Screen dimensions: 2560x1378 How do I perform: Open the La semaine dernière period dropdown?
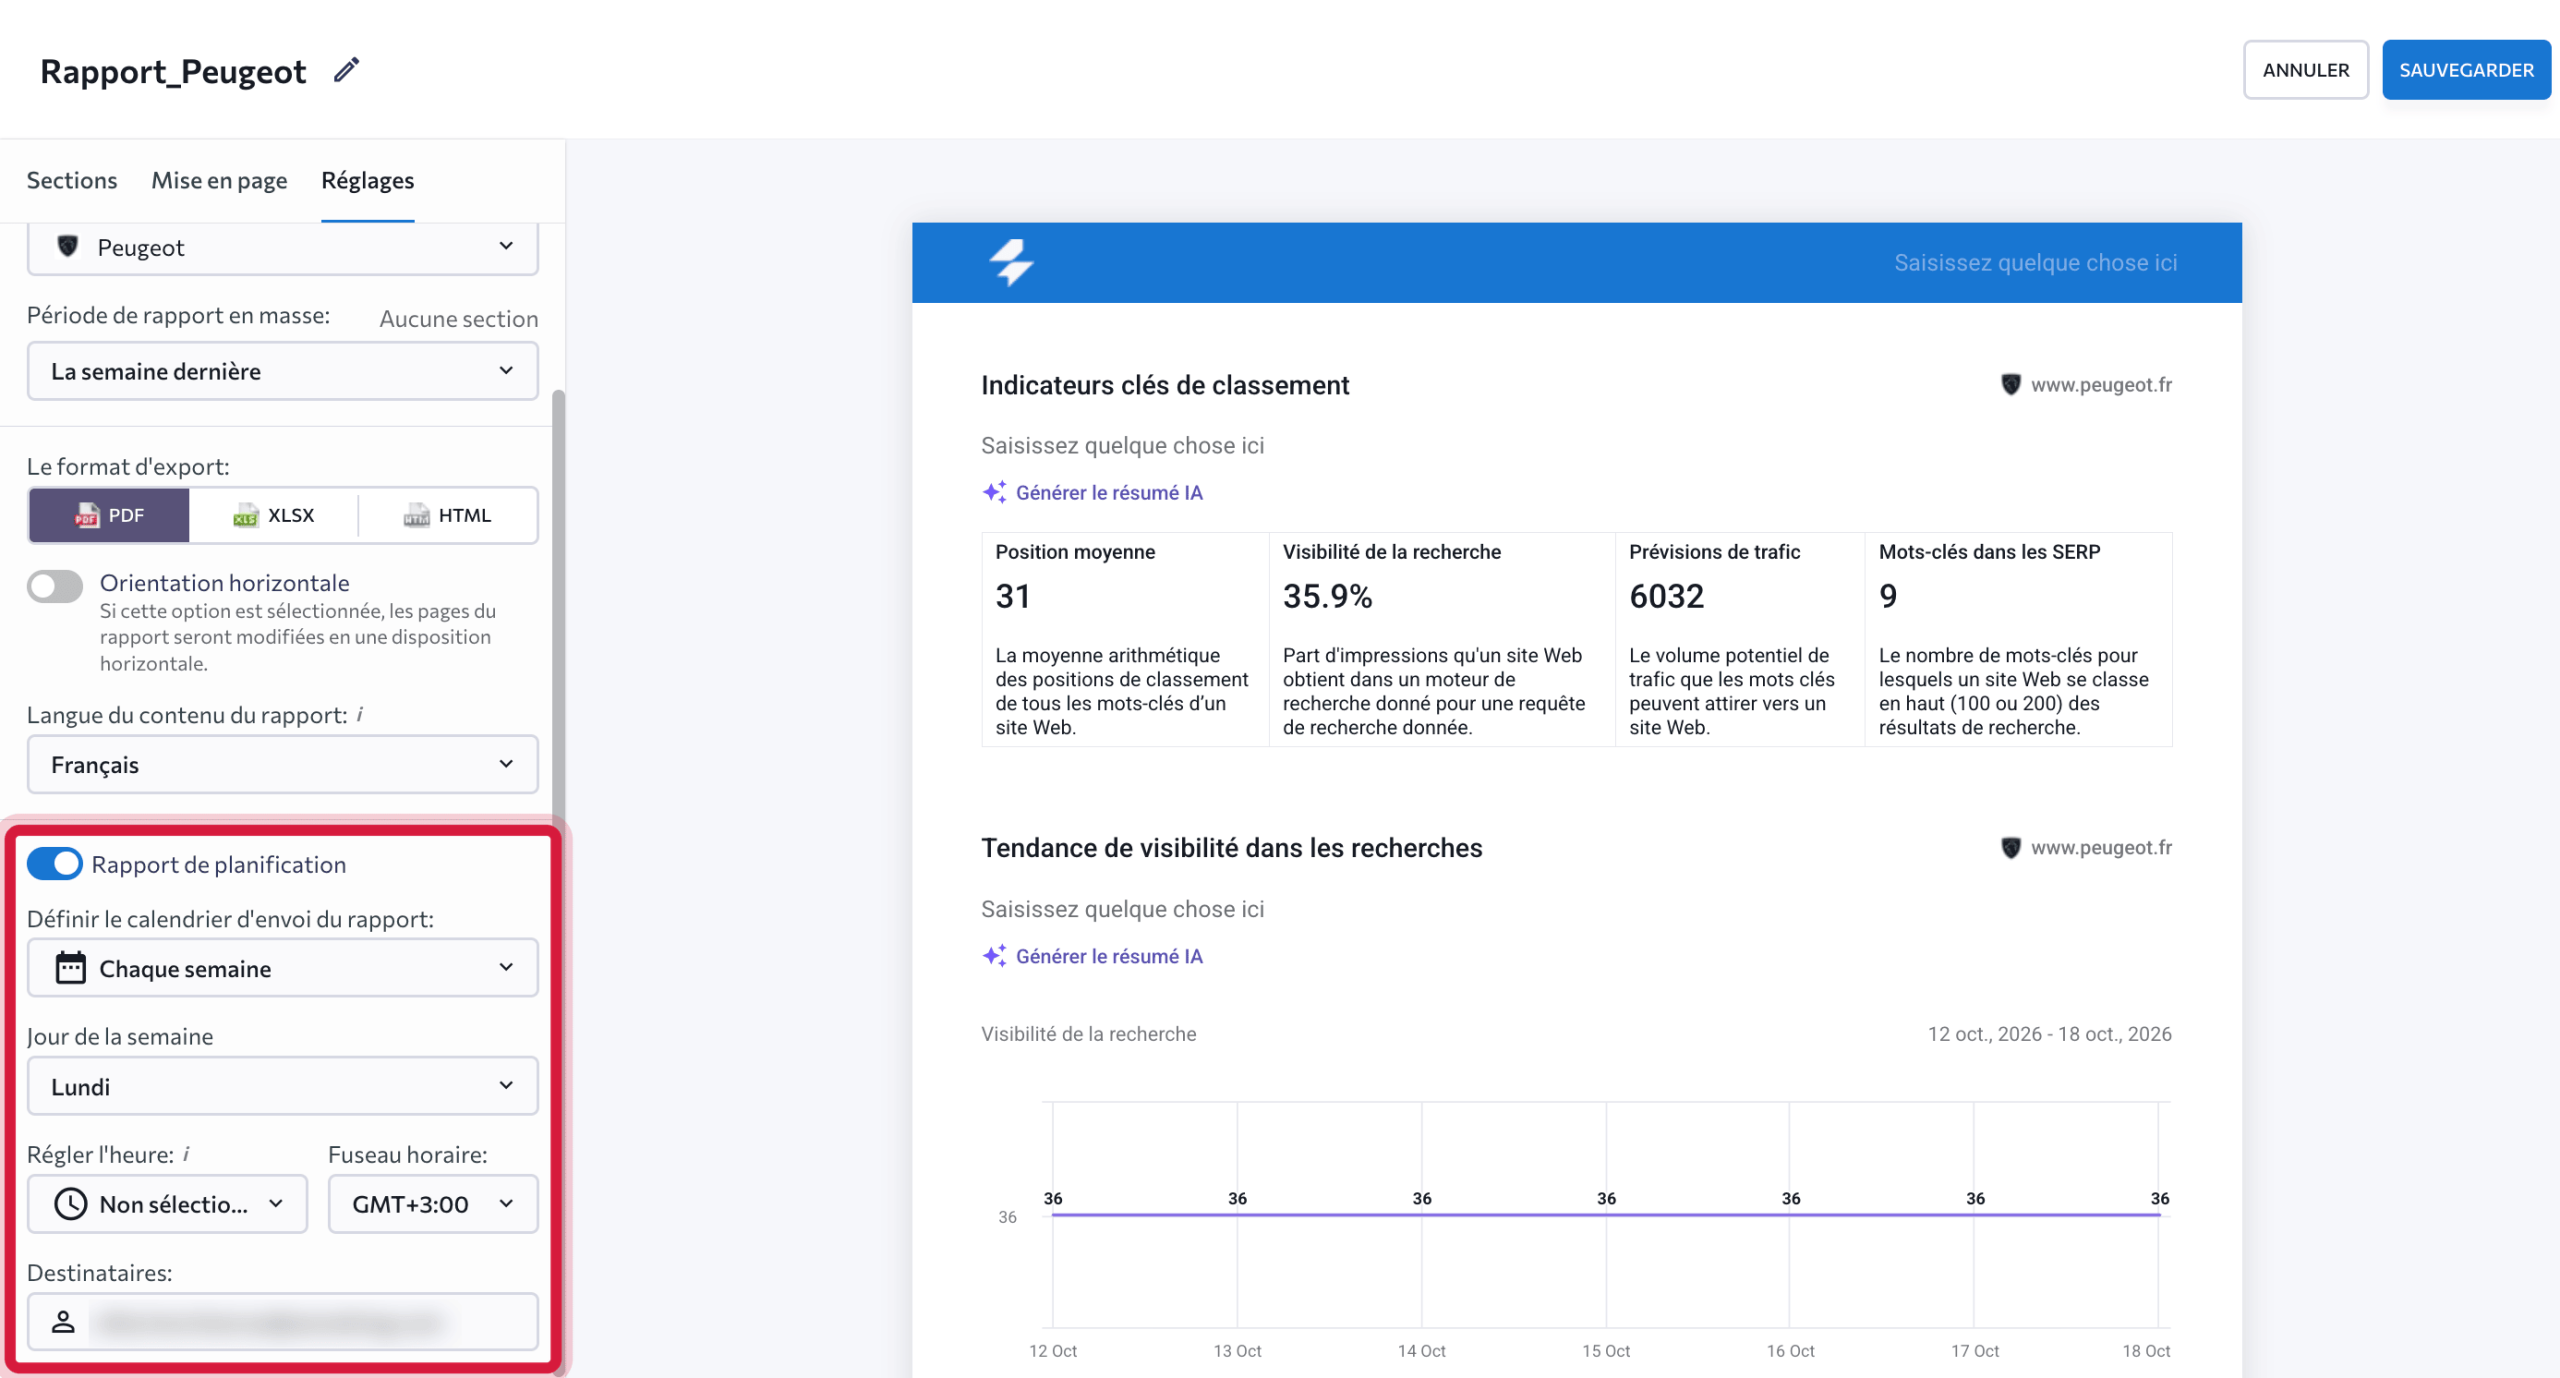coord(282,371)
